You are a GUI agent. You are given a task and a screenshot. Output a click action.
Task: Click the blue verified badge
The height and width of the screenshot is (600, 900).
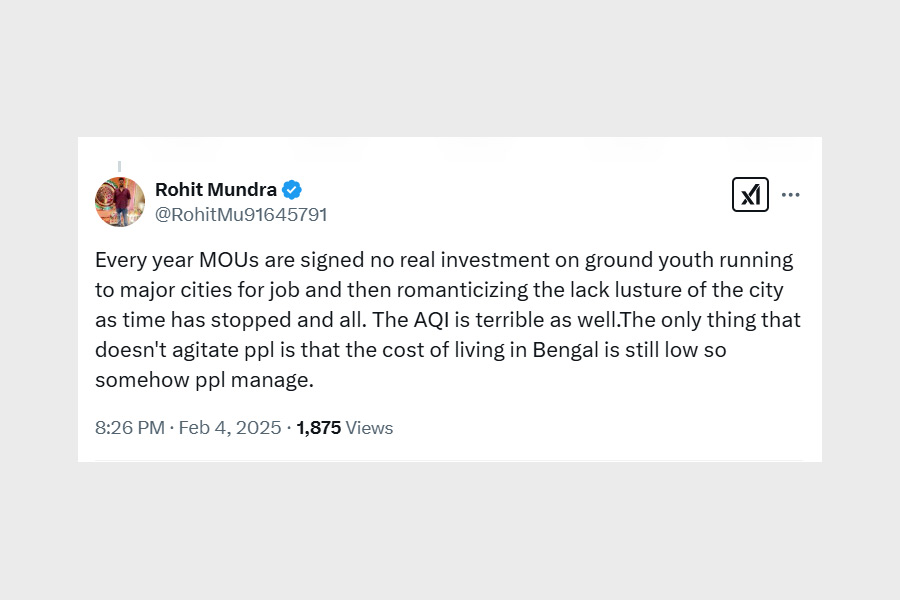(x=292, y=190)
